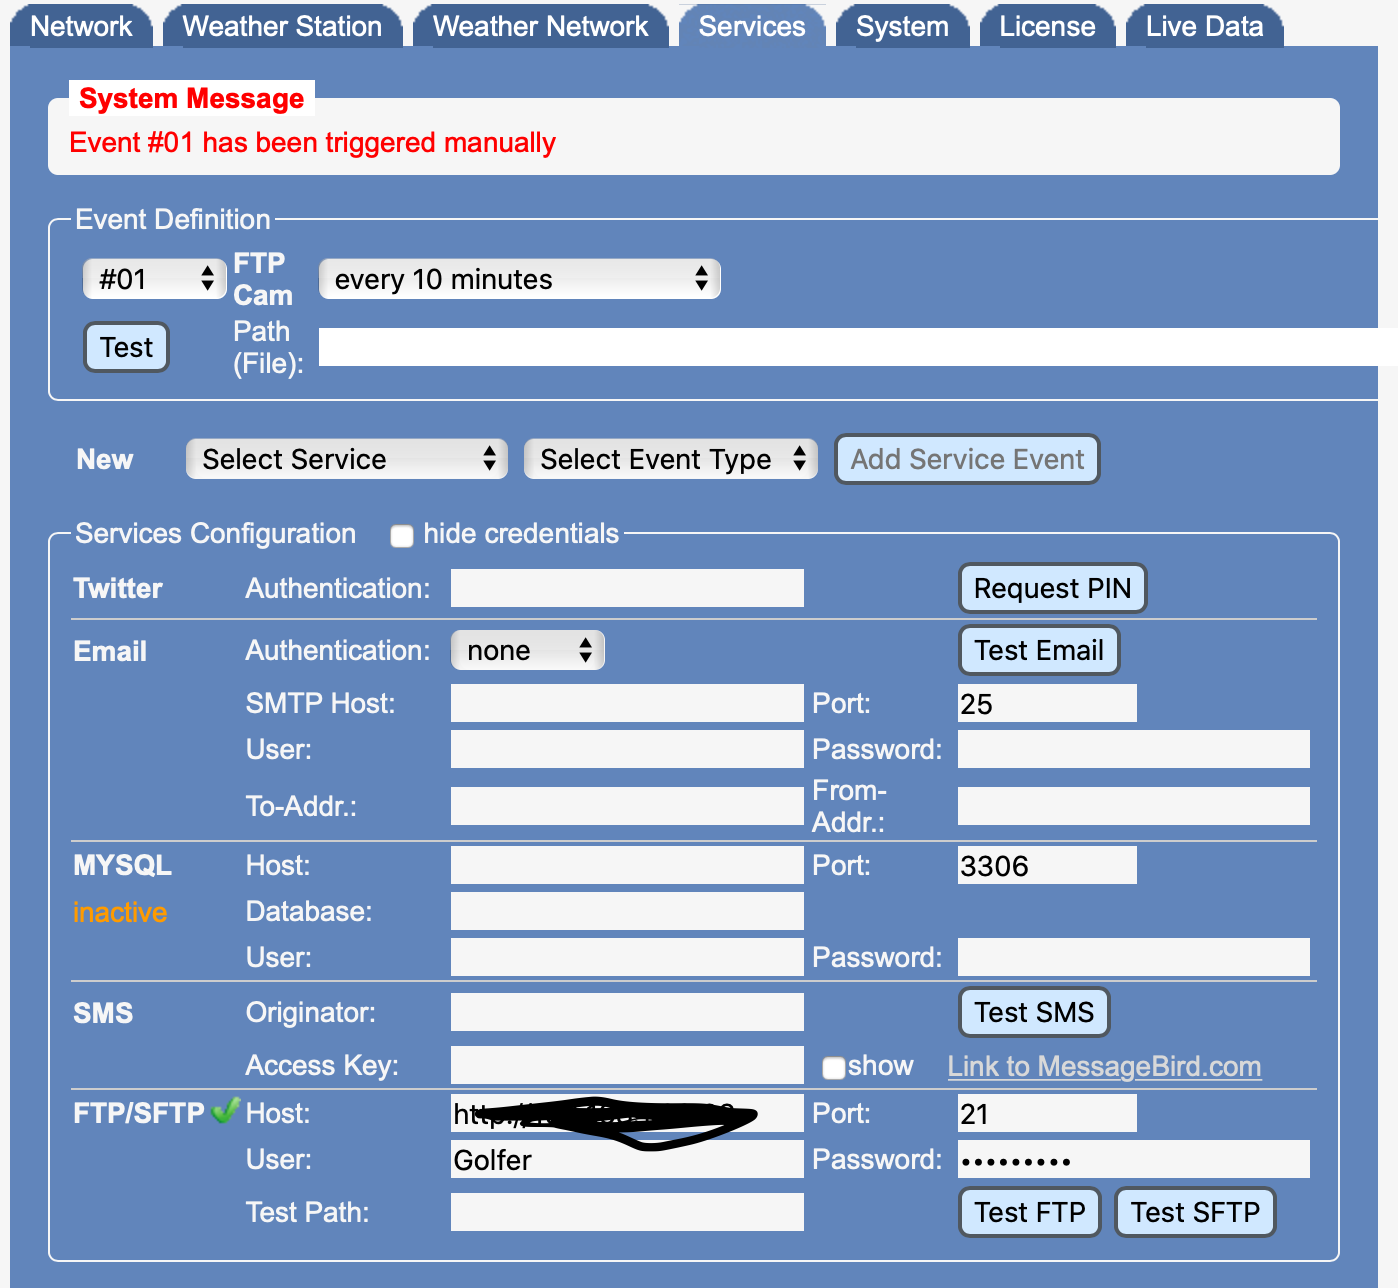Click the Test SMS button
This screenshot has height=1288, width=1398.
(x=1034, y=1012)
